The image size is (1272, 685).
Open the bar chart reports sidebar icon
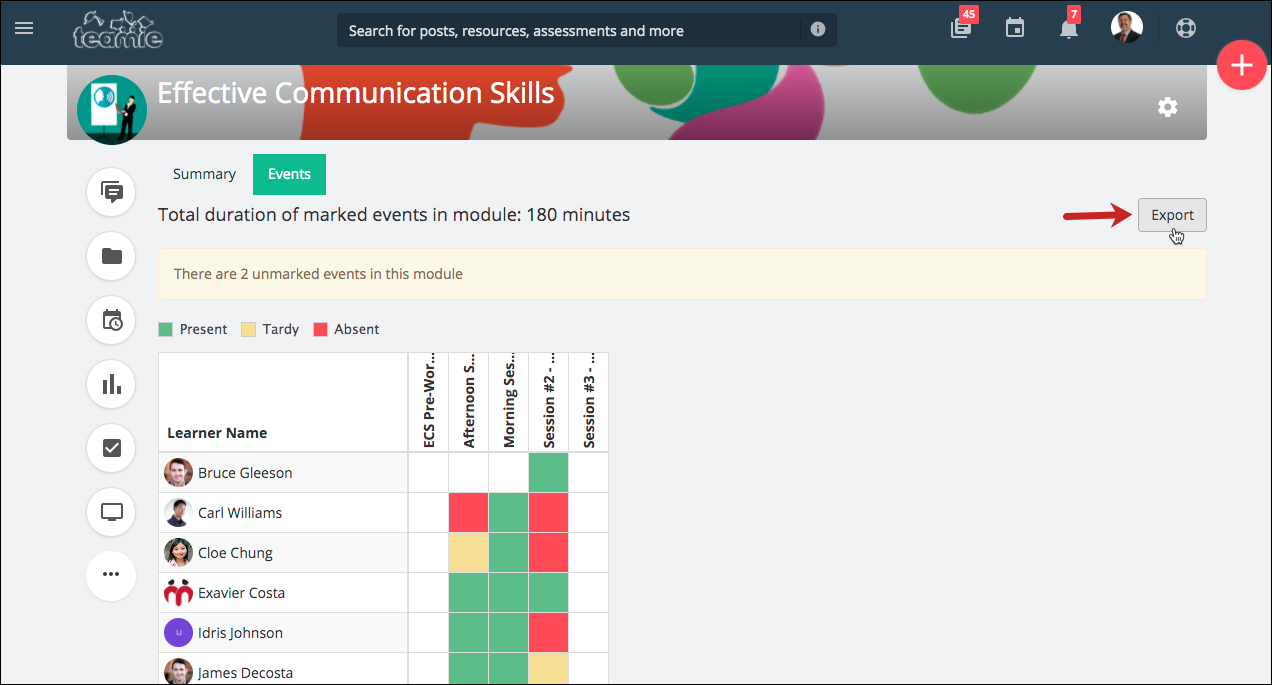pos(112,384)
